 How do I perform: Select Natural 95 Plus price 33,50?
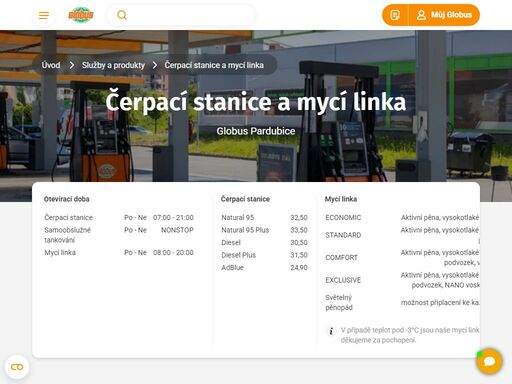tap(299, 230)
